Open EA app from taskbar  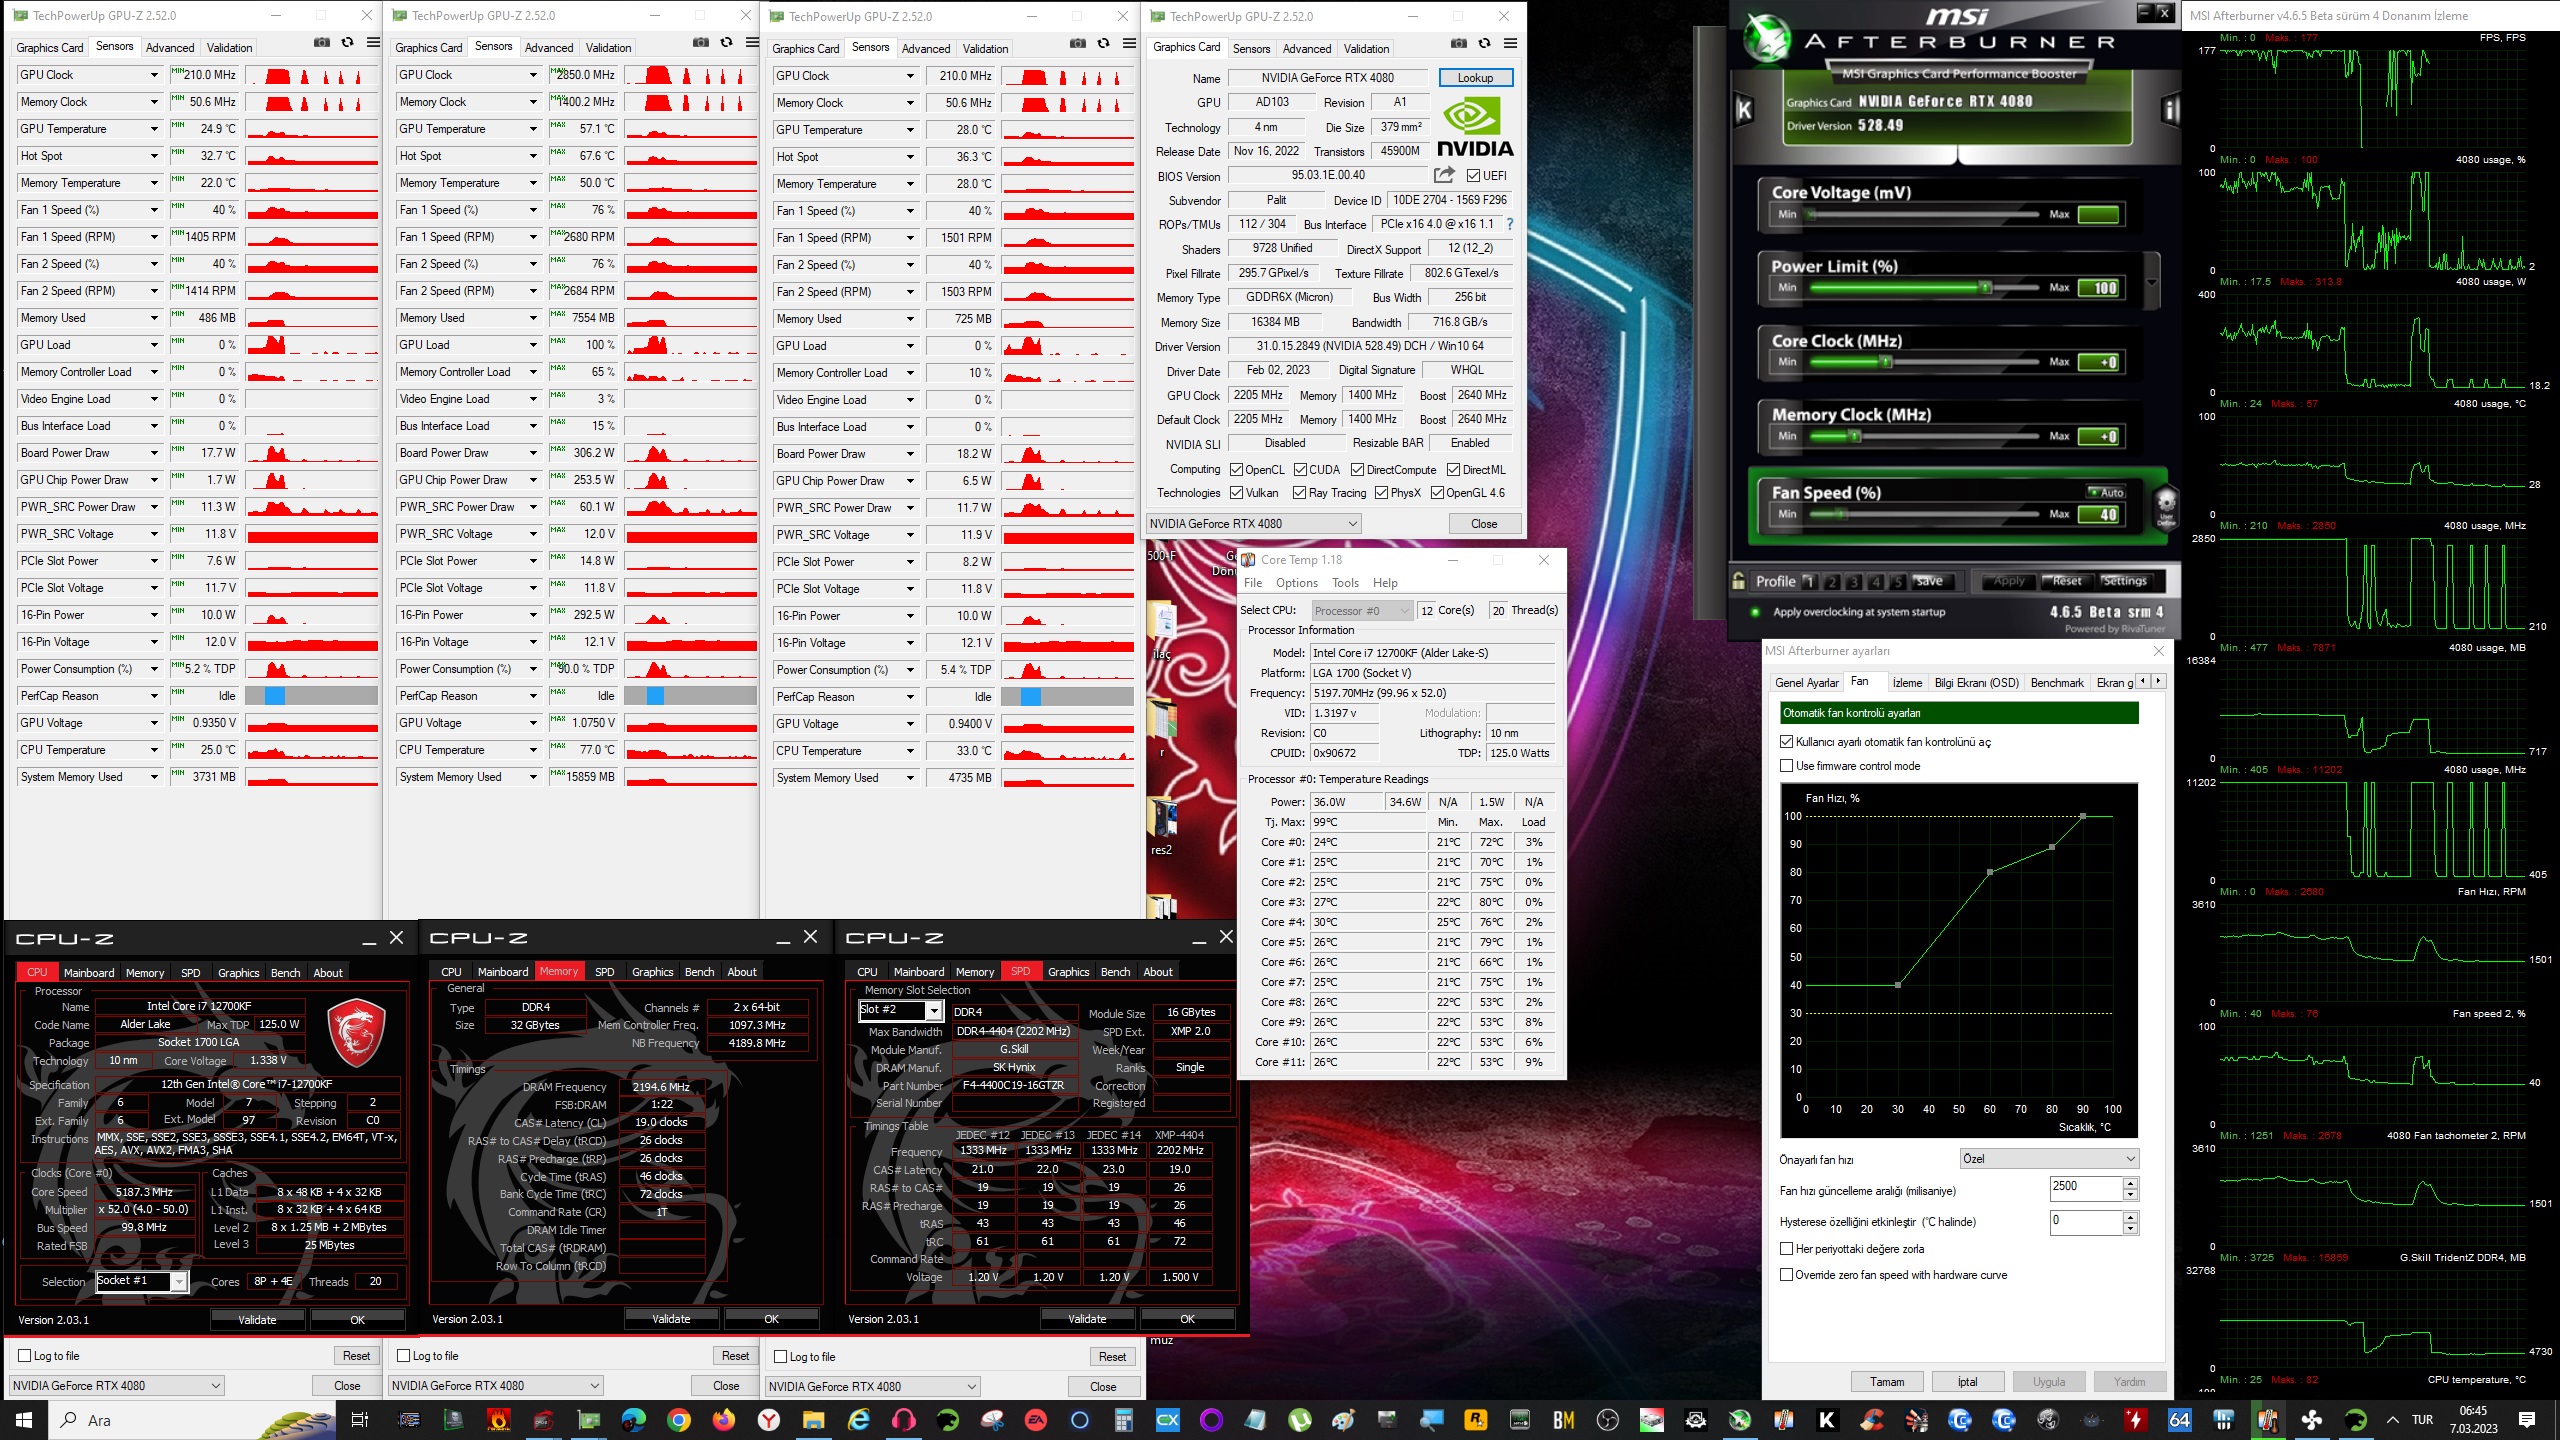(1035, 1420)
